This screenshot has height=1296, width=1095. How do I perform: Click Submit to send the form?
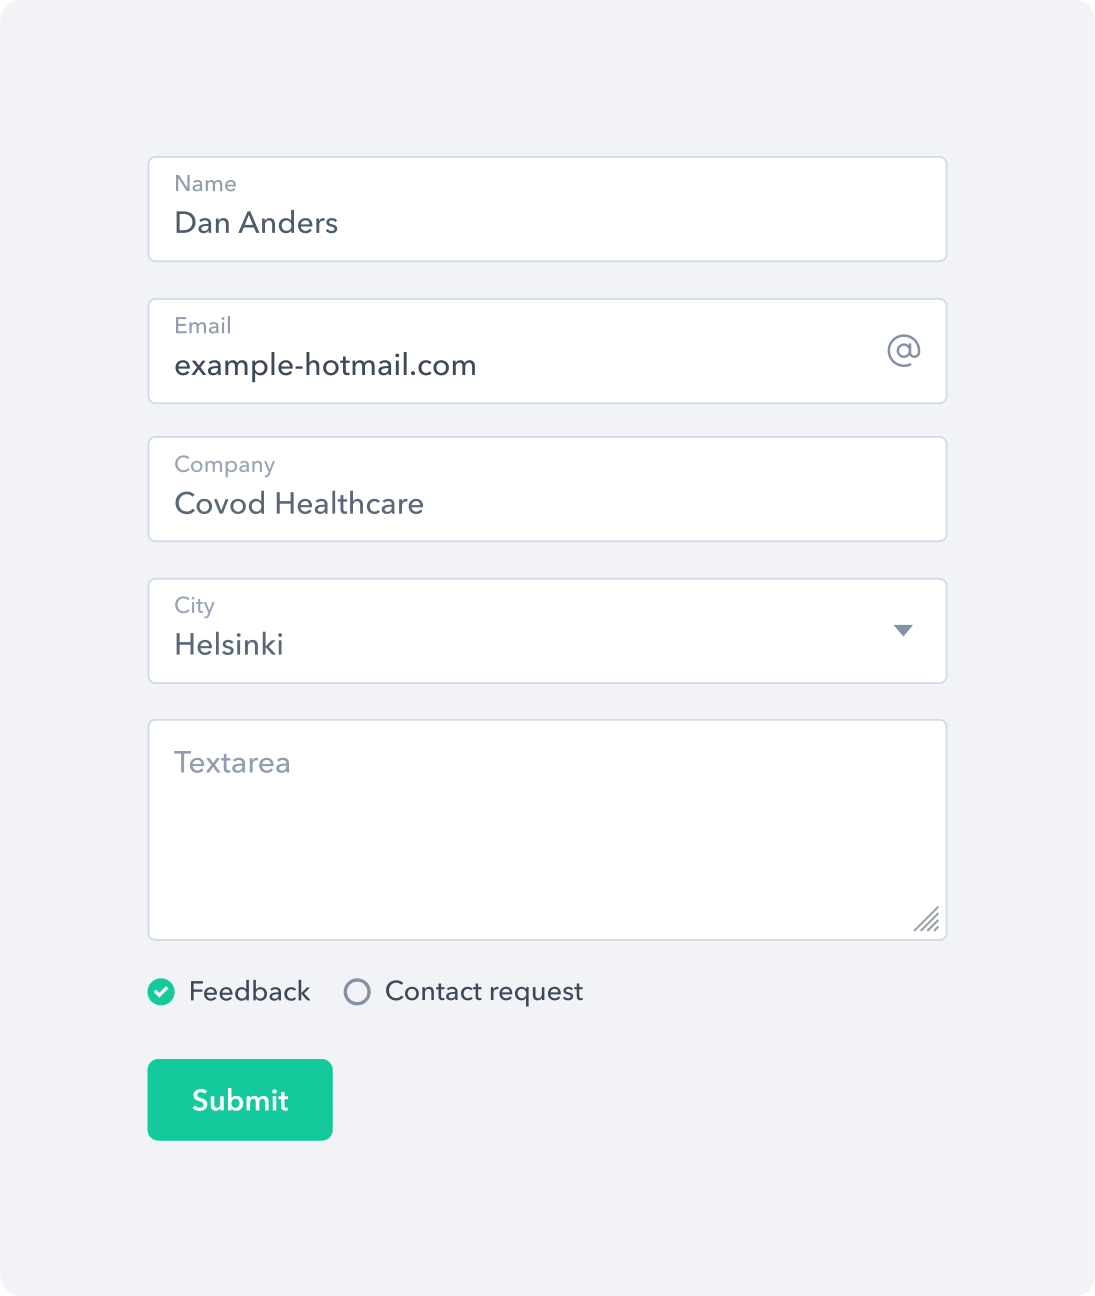(x=239, y=1099)
